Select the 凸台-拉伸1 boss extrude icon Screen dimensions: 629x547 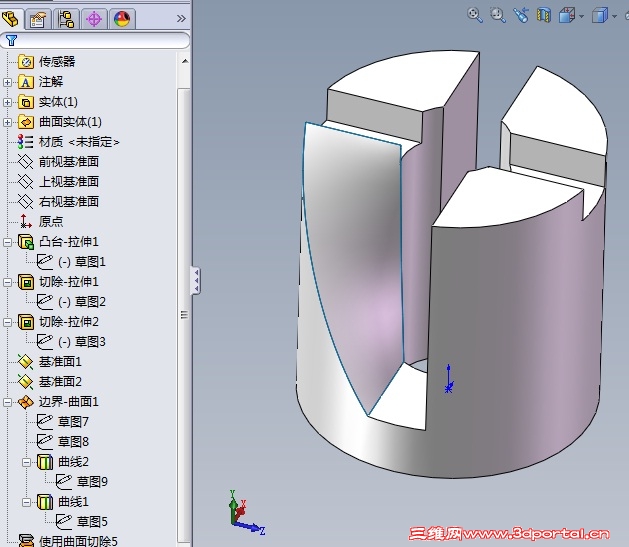click(26, 242)
